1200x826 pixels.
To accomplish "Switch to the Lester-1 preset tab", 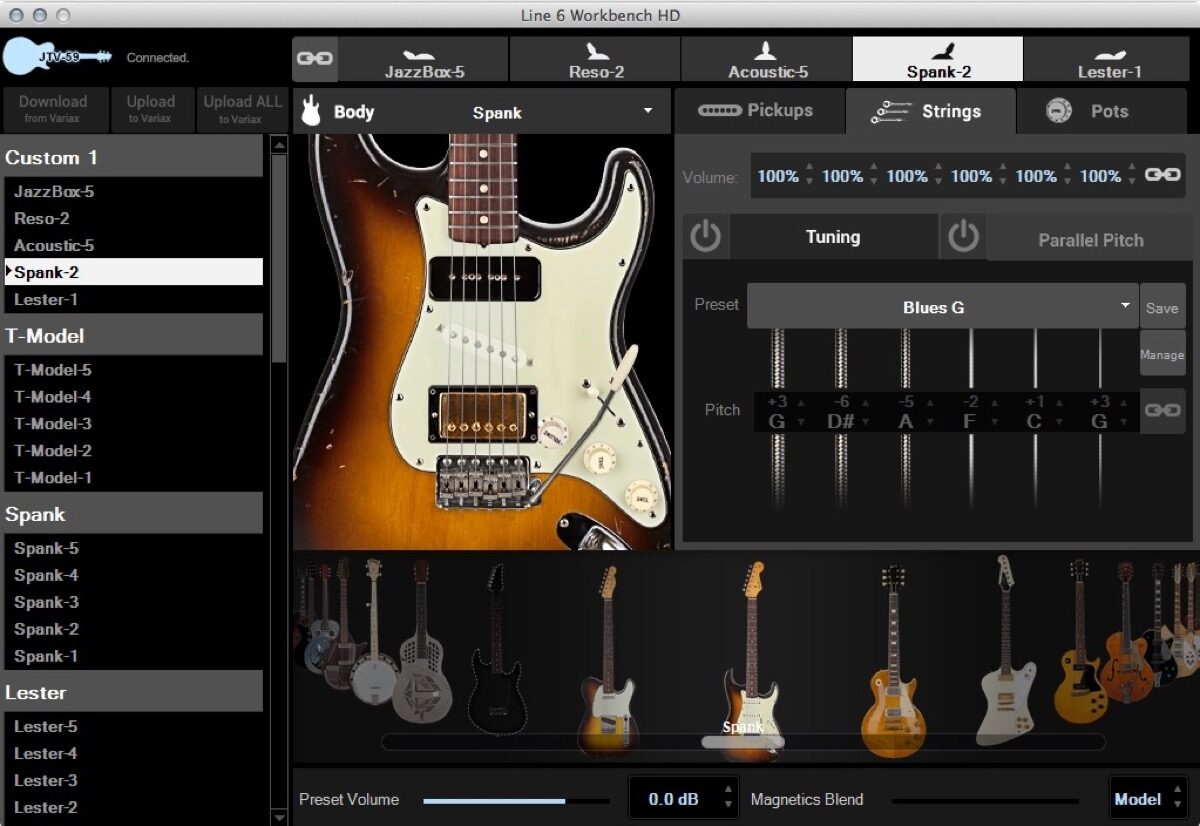I will pos(1109,59).
